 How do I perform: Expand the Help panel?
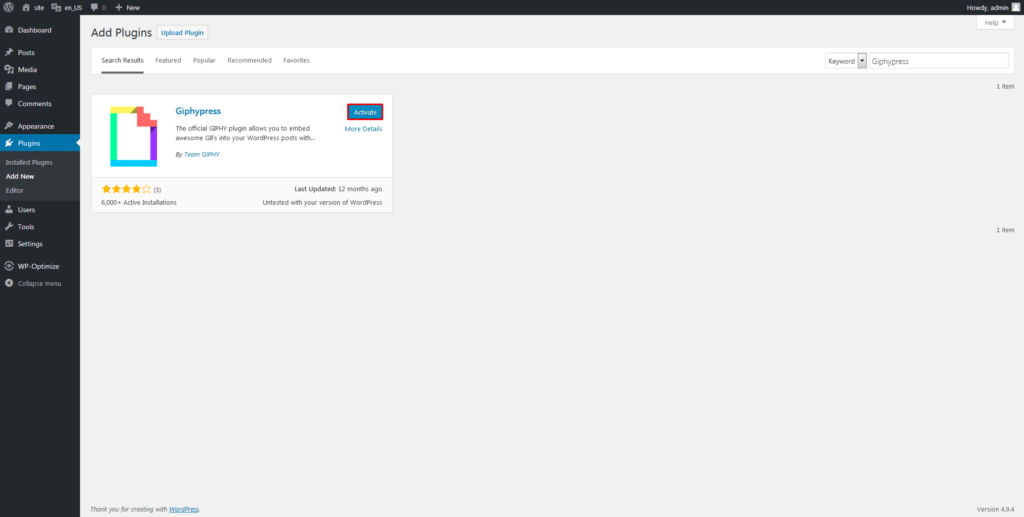coord(995,22)
